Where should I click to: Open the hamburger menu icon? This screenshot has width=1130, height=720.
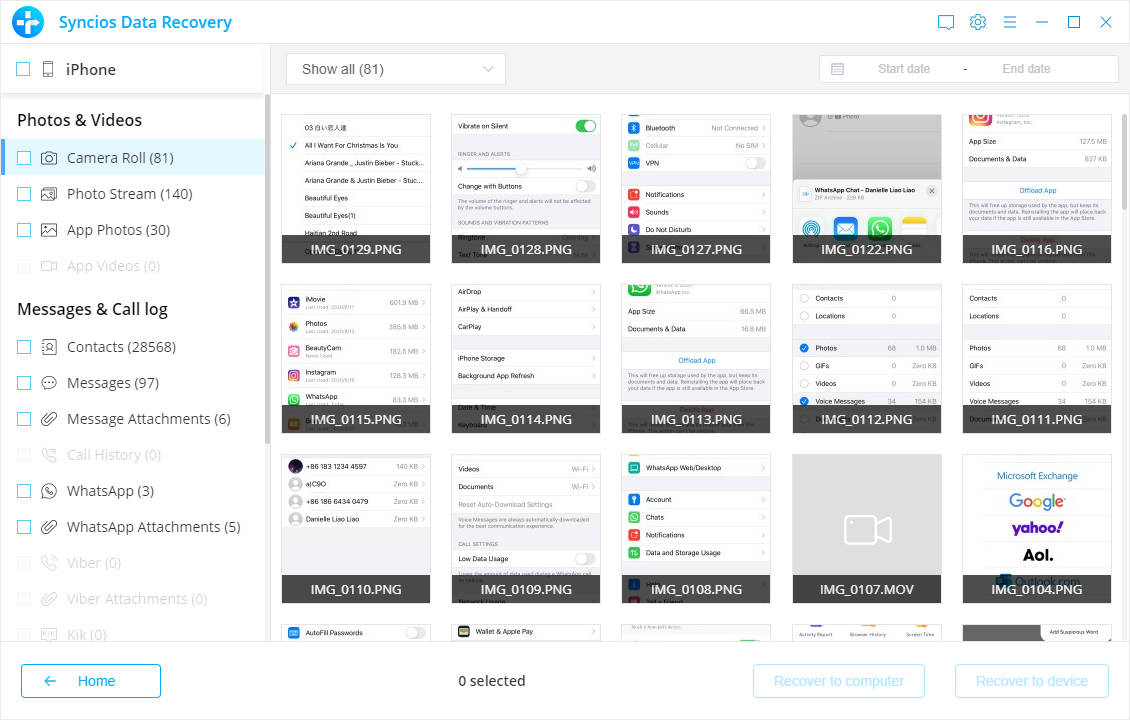[1010, 22]
